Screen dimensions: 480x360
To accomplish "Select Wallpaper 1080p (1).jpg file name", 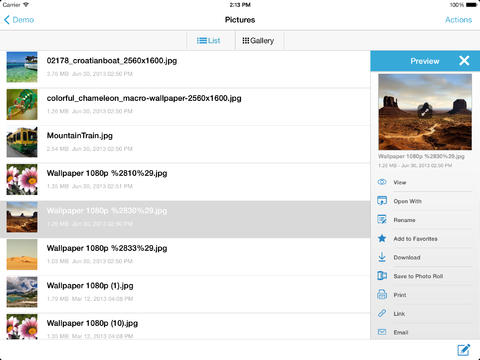I will click(x=90, y=286).
